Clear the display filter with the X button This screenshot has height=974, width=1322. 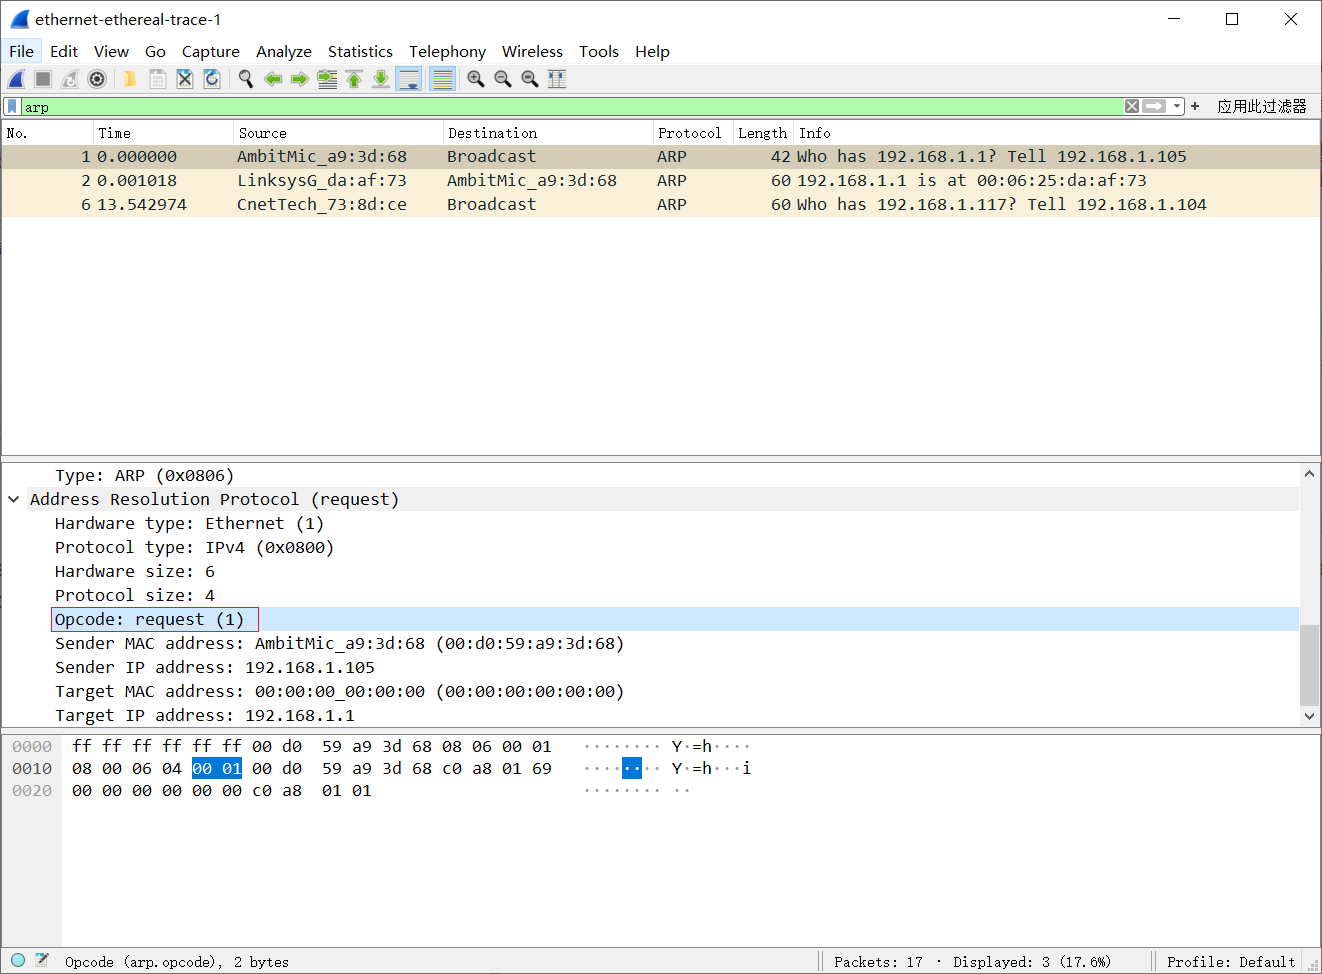click(1132, 106)
